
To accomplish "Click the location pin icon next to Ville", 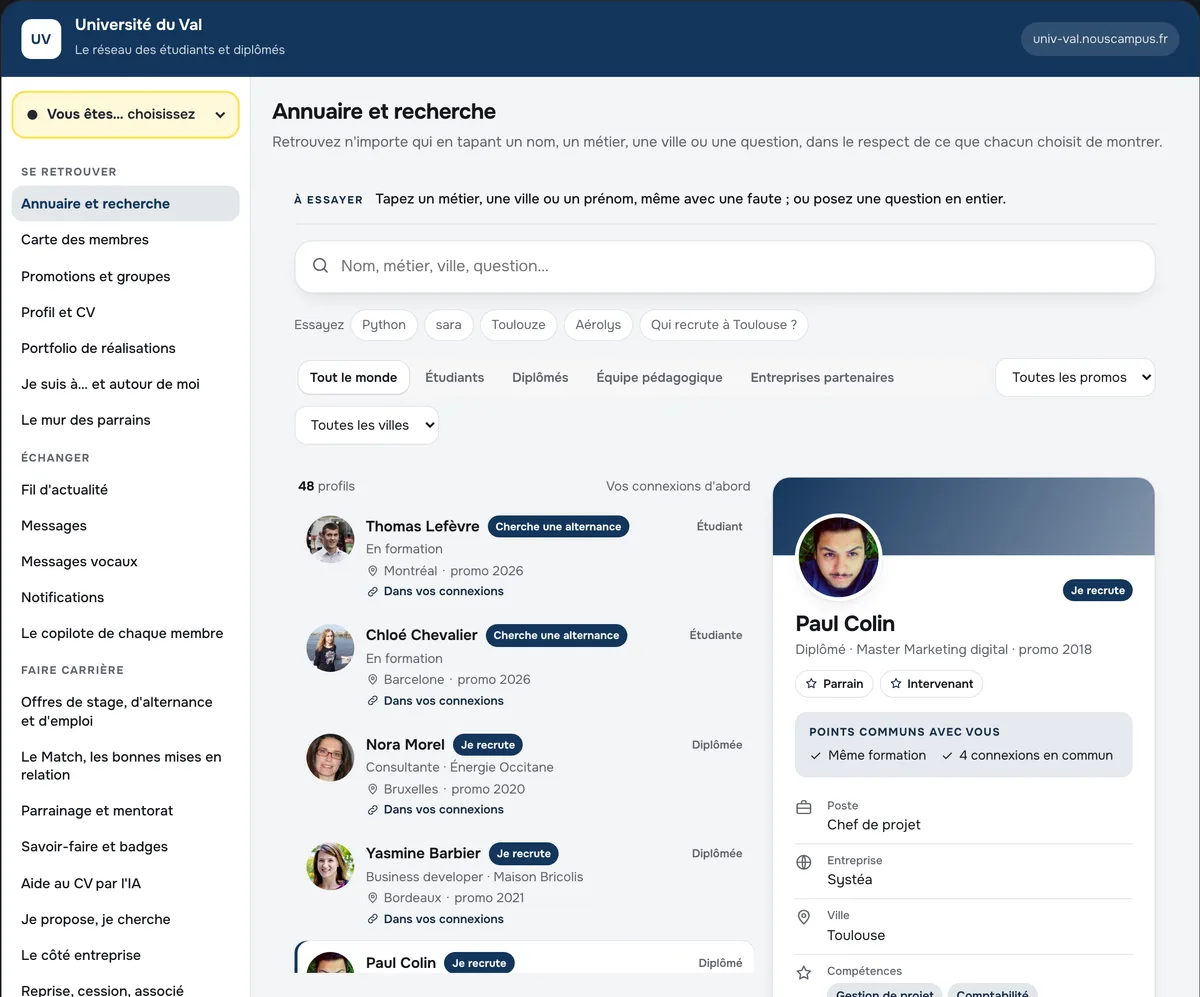I will pyautogui.click(x=803, y=917).
